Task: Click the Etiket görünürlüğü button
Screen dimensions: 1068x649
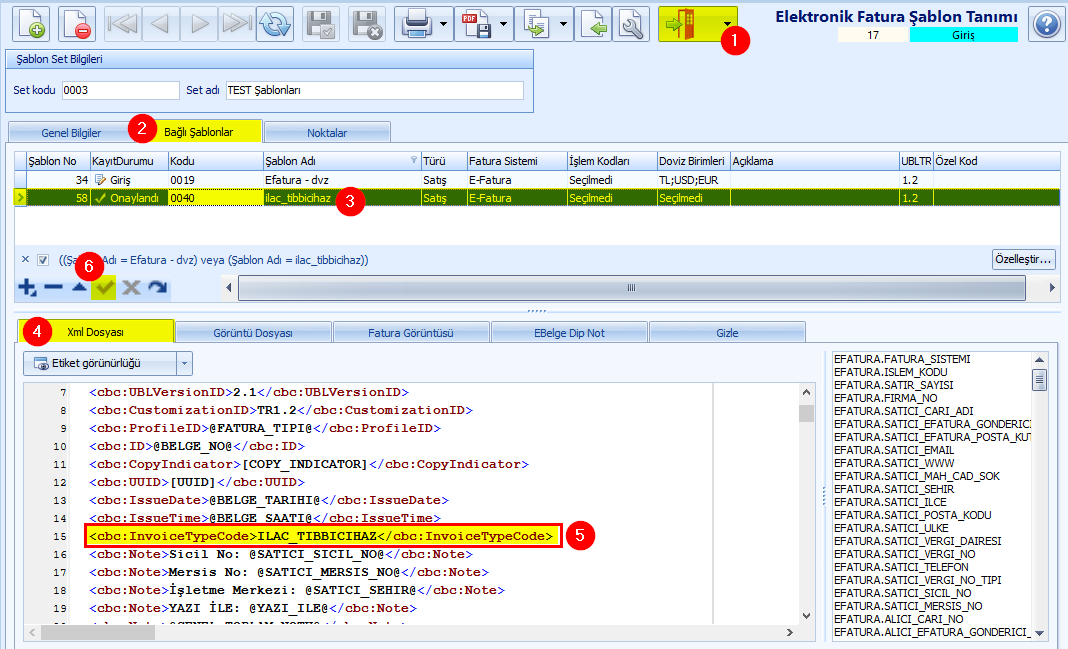Action: (x=100, y=364)
